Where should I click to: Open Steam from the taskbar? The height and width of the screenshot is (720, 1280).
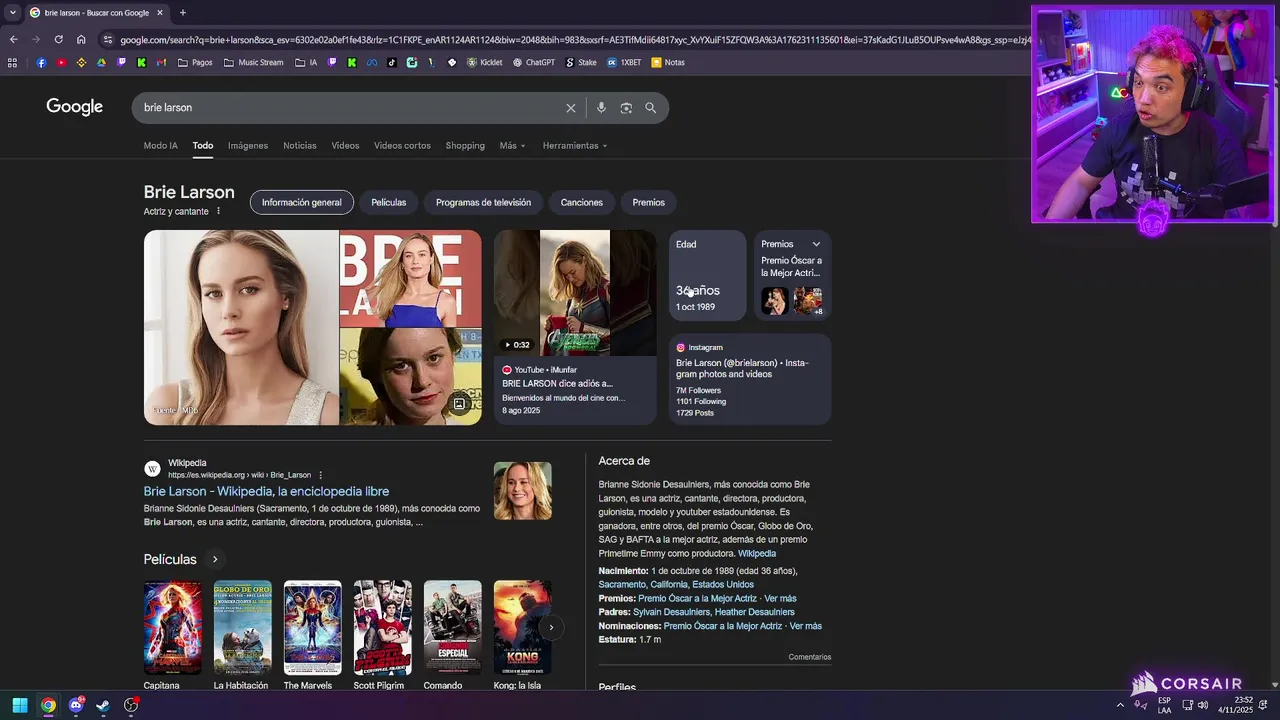tap(103, 705)
